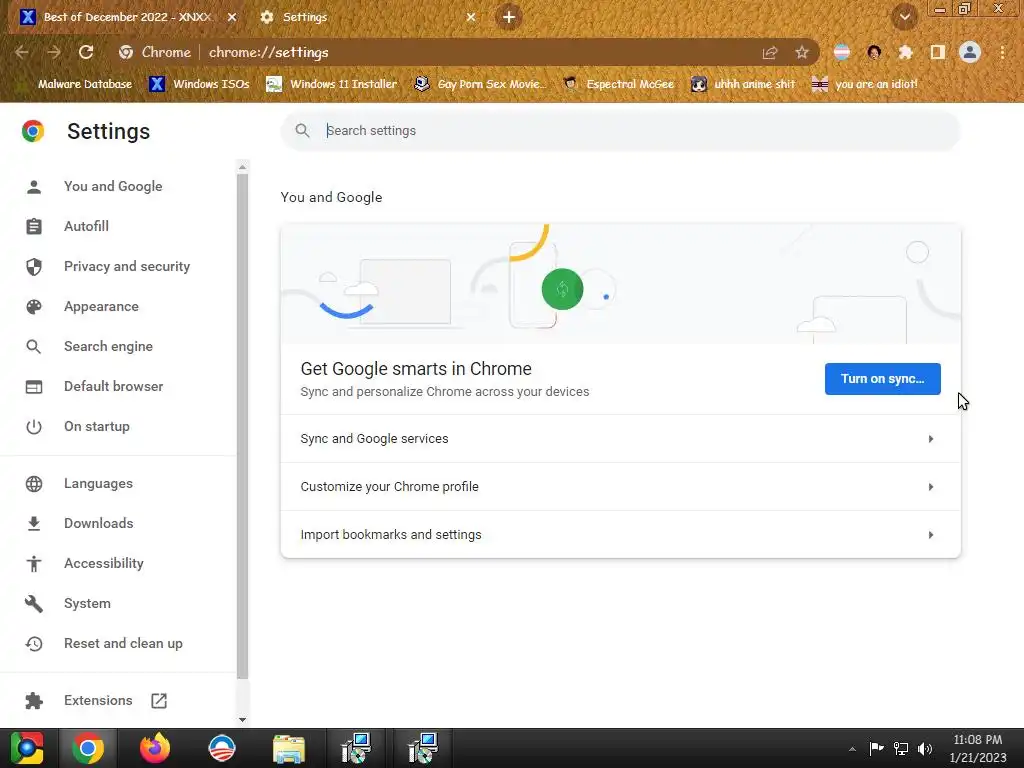Open Default browser settings section
1024x768 pixels.
click(x=114, y=386)
